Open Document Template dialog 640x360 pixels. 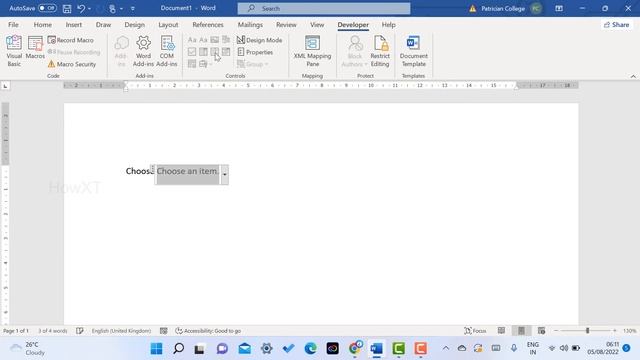(413, 51)
